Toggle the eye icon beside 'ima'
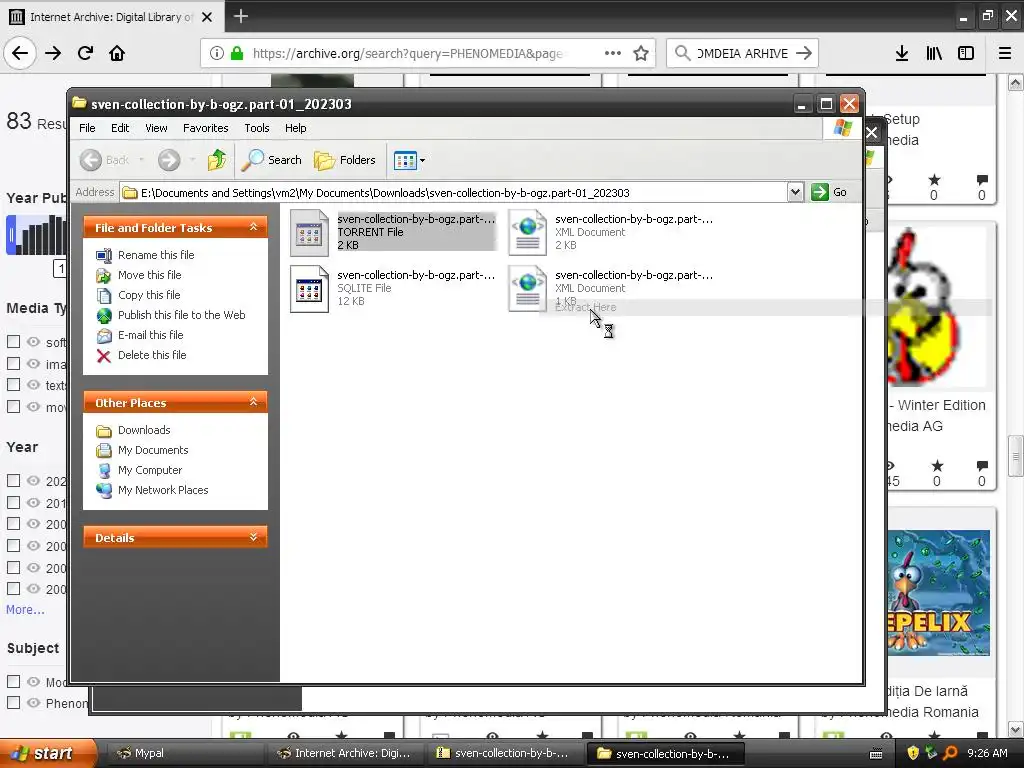This screenshot has width=1024, height=768. point(33,364)
